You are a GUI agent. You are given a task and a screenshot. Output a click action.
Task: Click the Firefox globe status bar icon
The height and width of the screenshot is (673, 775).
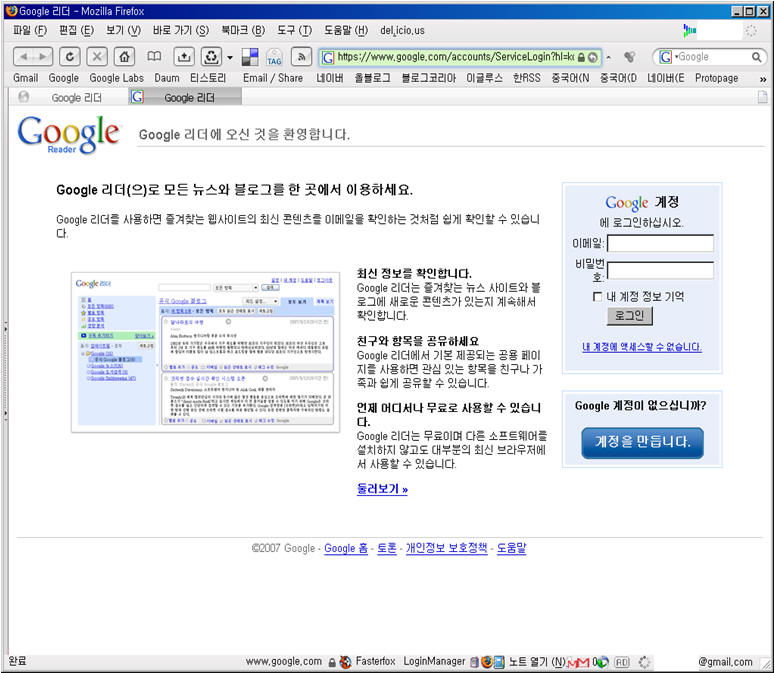pos(487,662)
